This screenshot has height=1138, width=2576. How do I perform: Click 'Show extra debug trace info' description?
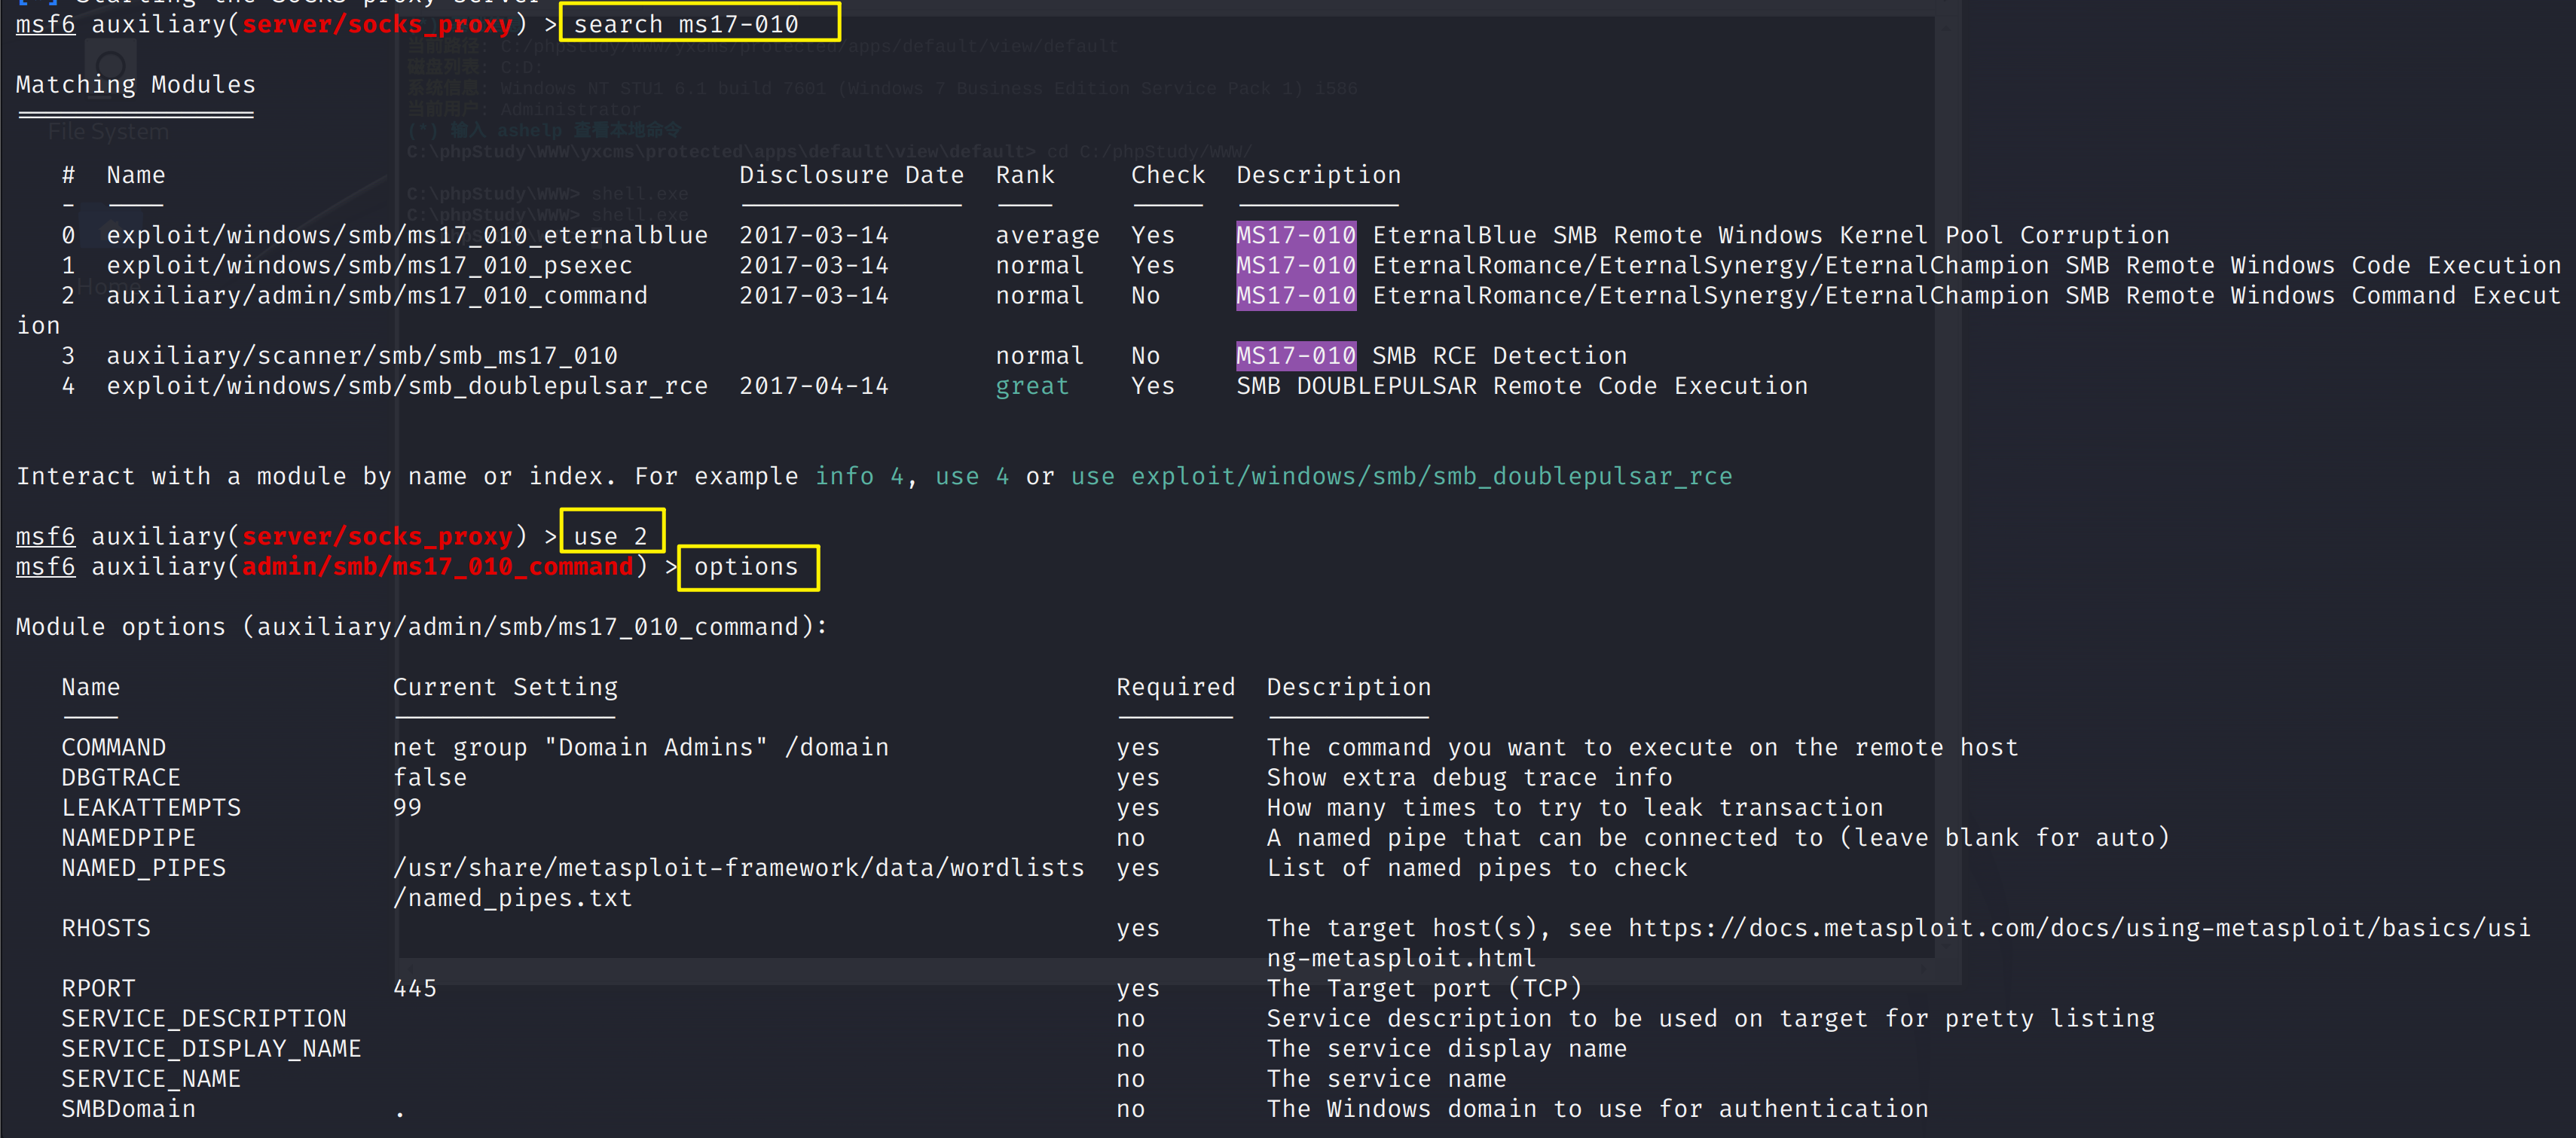point(1470,778)
